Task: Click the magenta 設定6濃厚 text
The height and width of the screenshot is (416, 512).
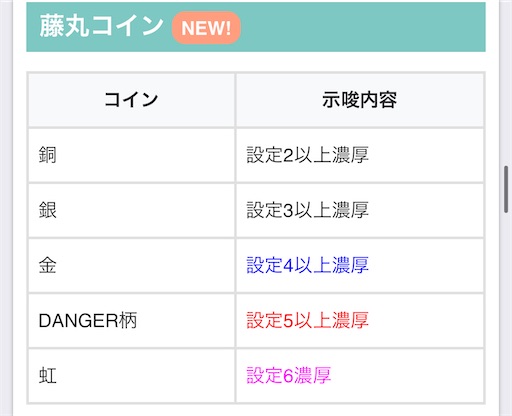Action: (289, 376)
